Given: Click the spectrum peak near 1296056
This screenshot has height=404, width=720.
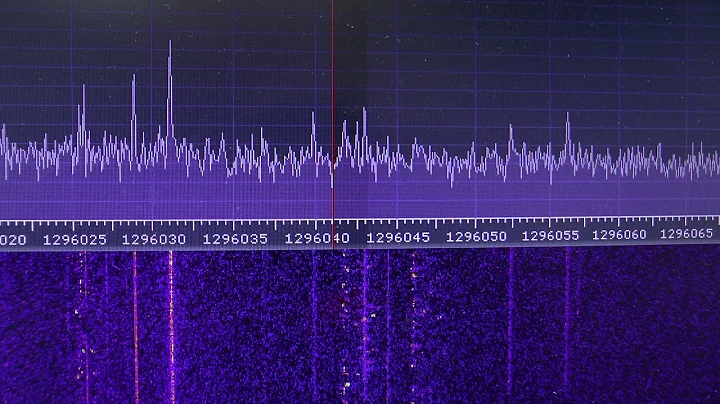Looking at the screenshot, I should [568, 133].
